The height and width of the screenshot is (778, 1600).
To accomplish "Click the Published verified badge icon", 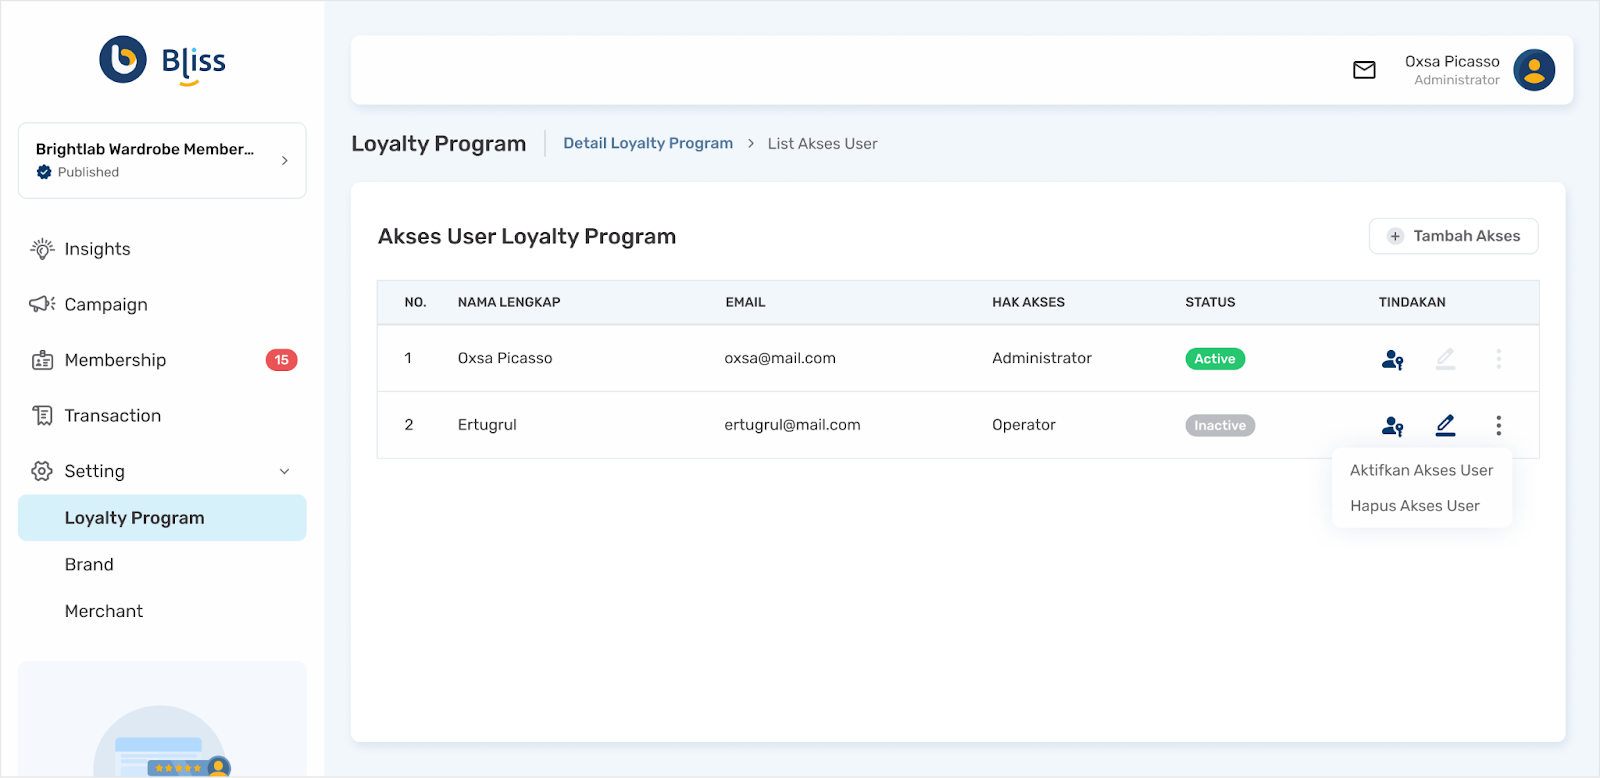I will click(x=44, y=172).
